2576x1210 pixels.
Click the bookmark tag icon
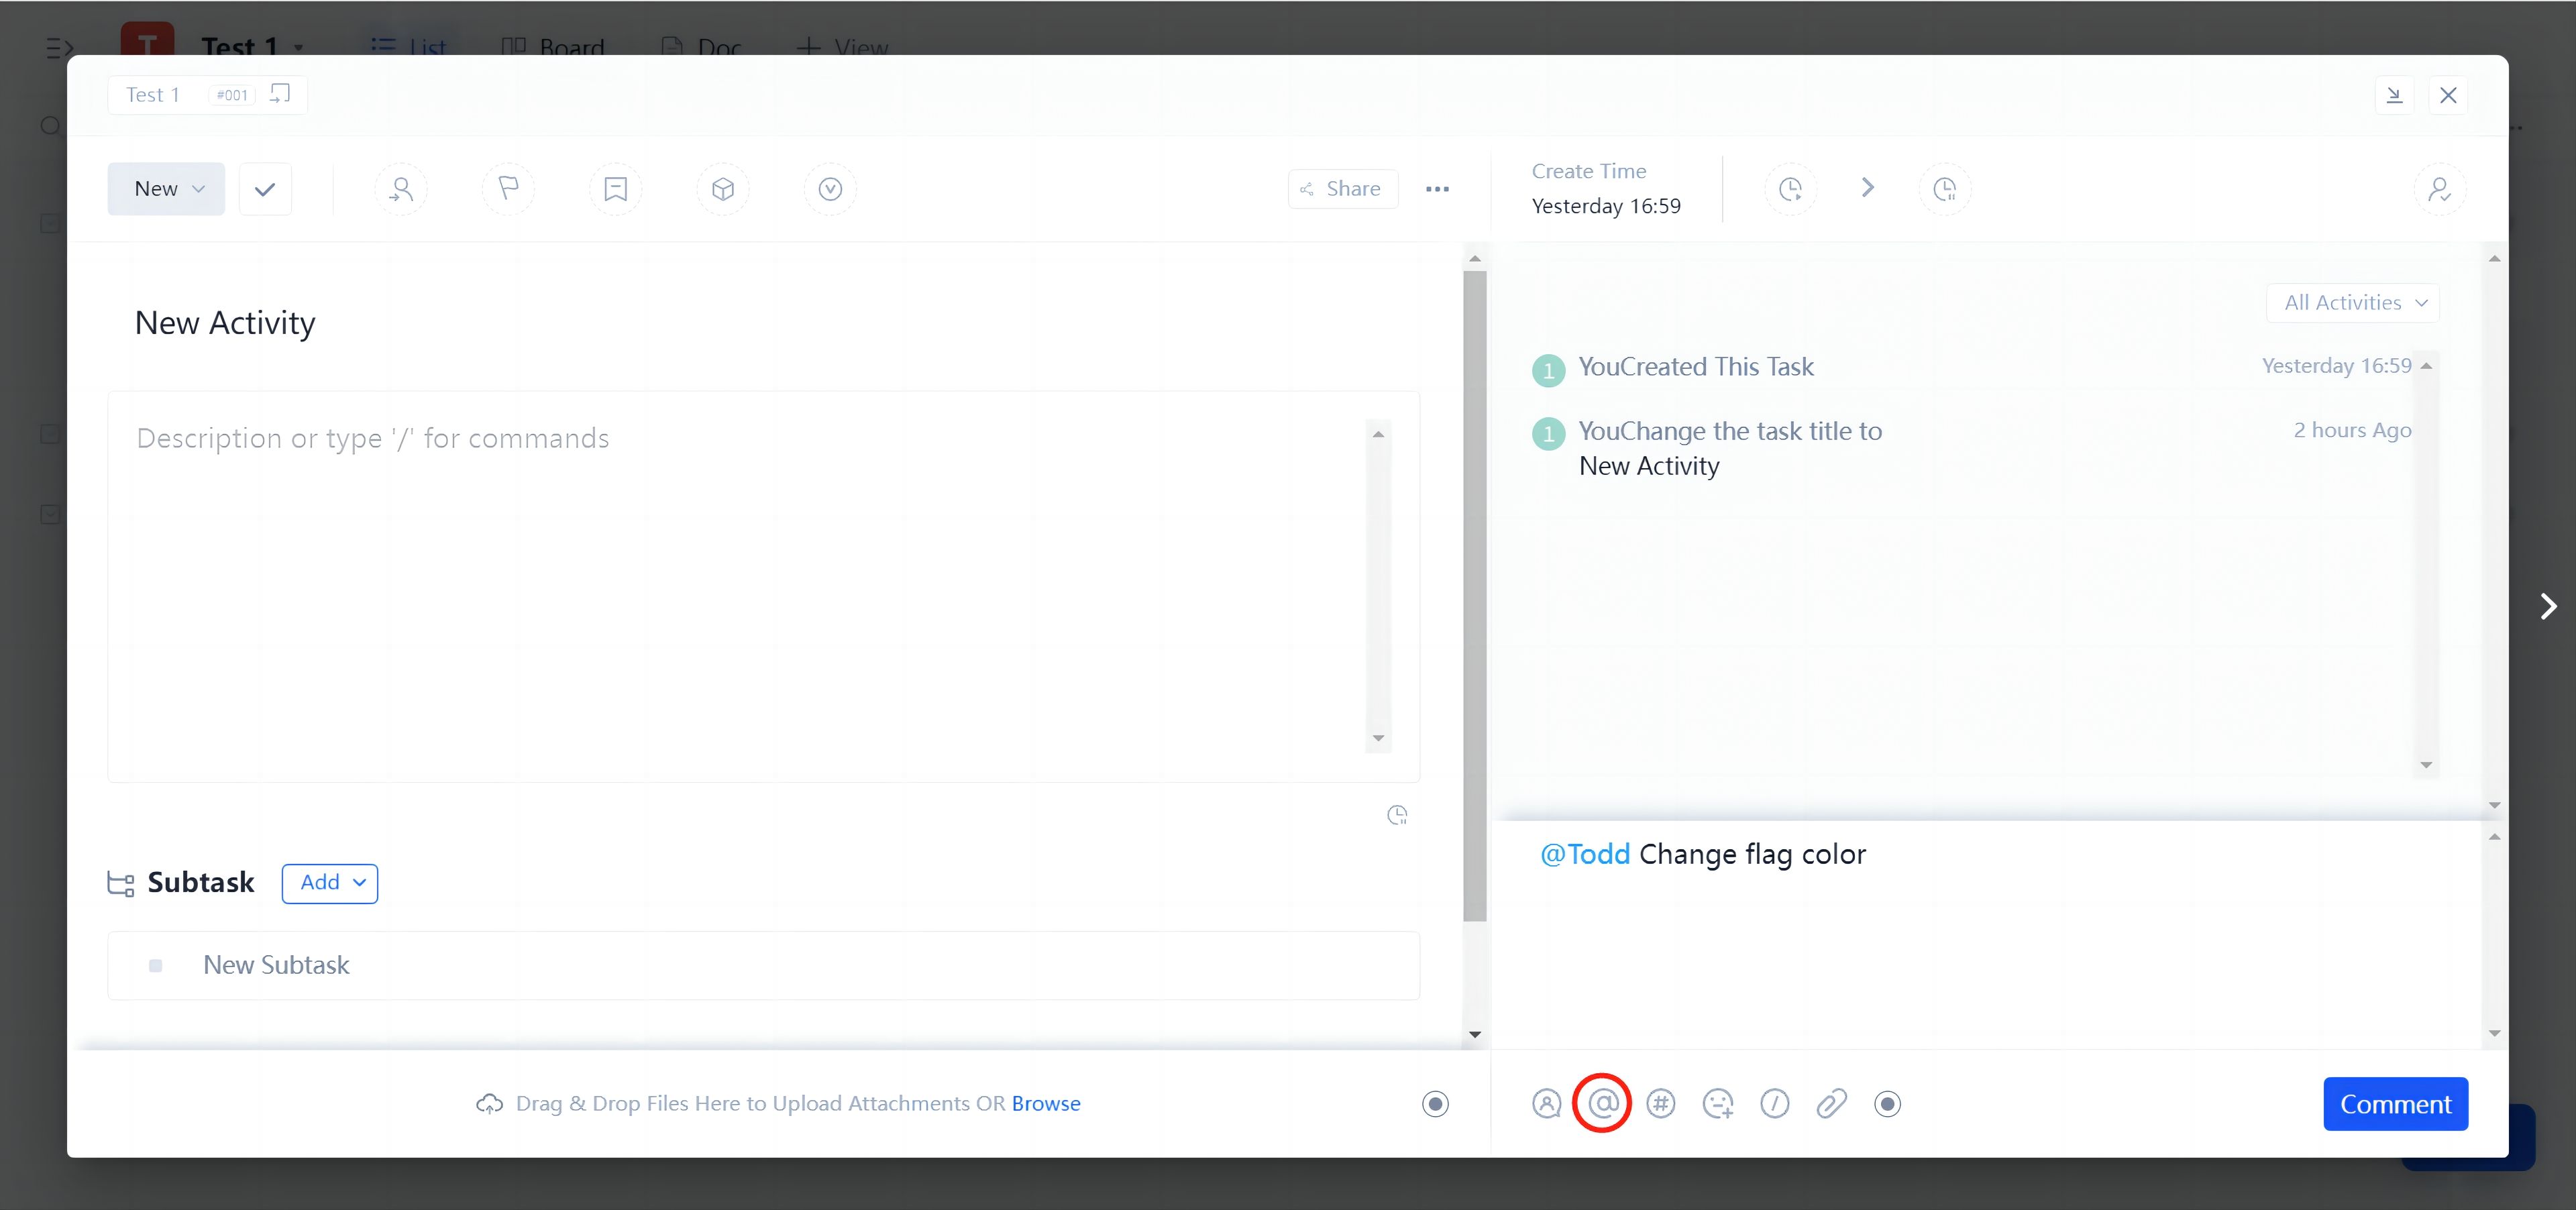(615, 189)
